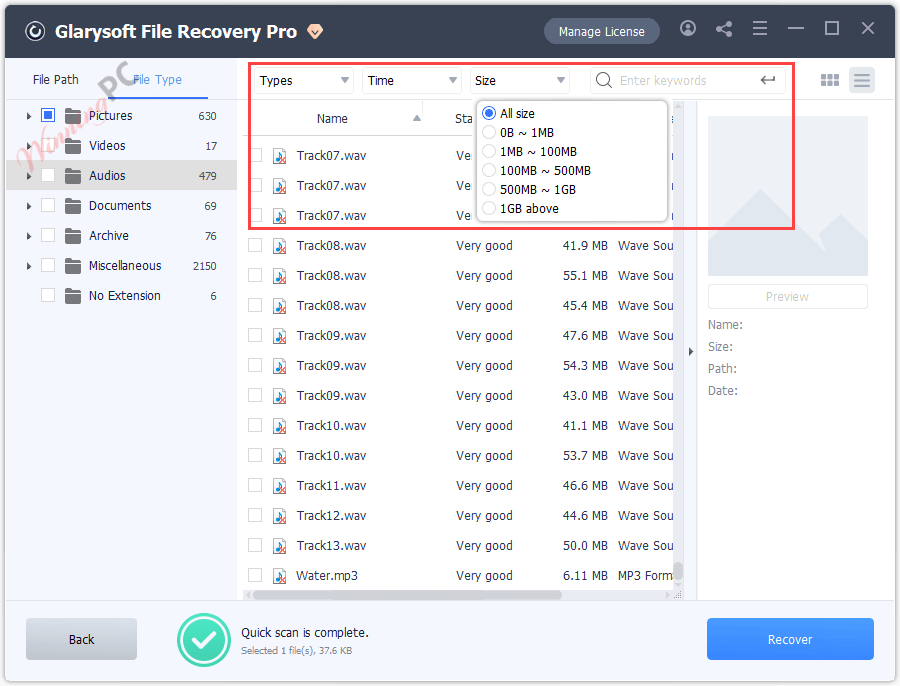This screenshot has width=900, height=686.
Task: Click the premium heart badge icon
Action: 315,32
